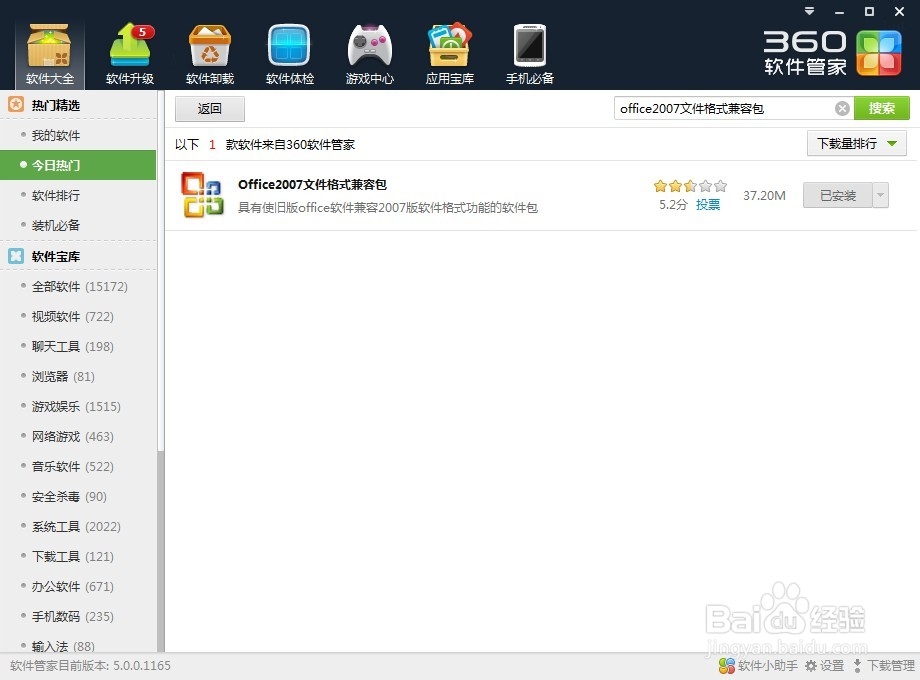920x680 pixels.
Task: Open the 手机必备 phone icon
Action: 529,54
